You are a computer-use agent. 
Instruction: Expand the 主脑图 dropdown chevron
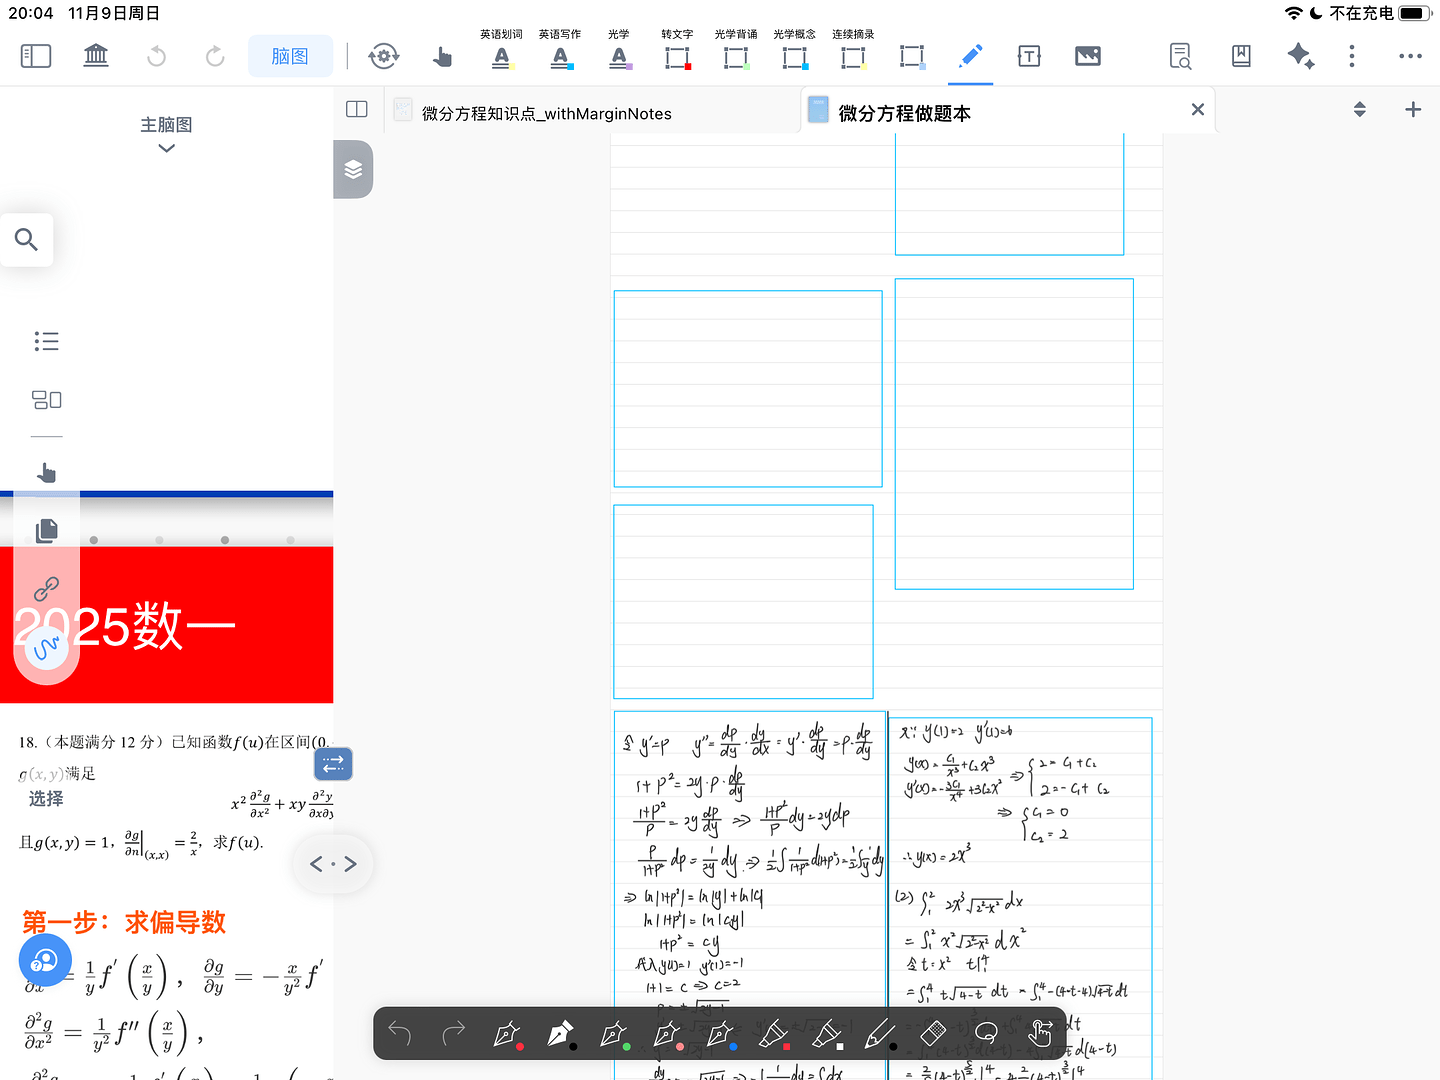point(167,149)
